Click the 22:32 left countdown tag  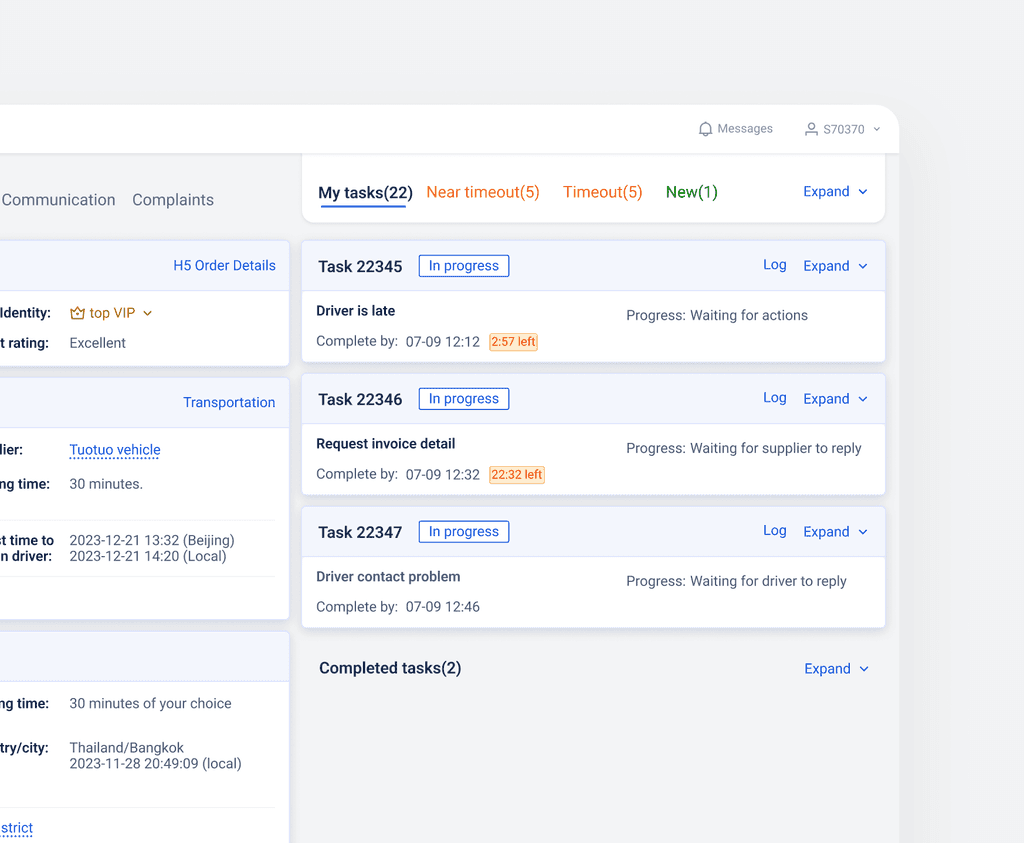pos(517,475)
